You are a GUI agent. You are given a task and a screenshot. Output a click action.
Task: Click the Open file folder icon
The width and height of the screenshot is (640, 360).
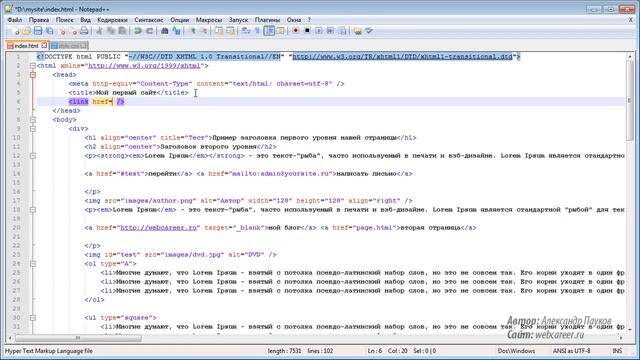[x=26, y=31]
